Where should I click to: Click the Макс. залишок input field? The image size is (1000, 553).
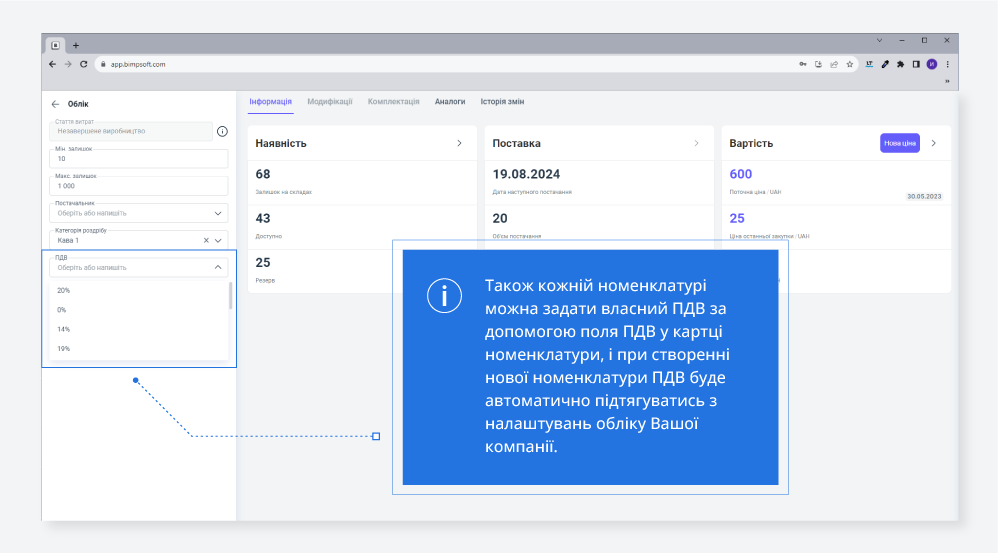coord(138,186)
